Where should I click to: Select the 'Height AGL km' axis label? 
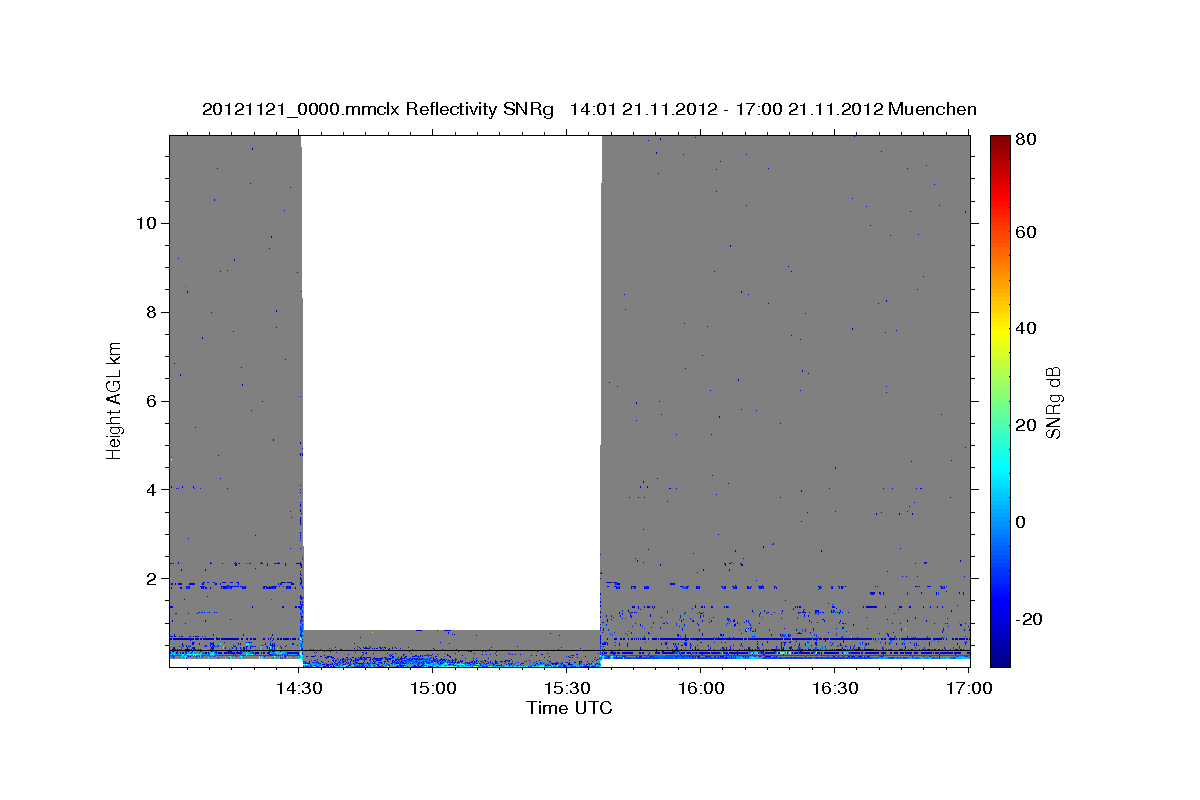(115, 401)
